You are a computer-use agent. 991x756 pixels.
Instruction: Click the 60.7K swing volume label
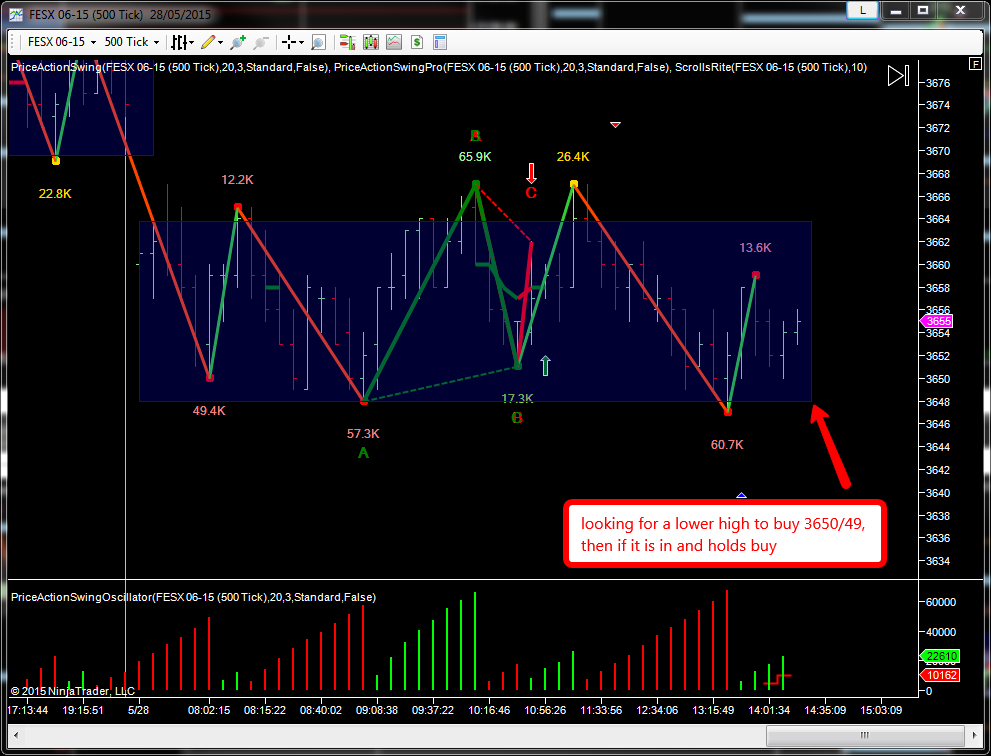[727, 445]
